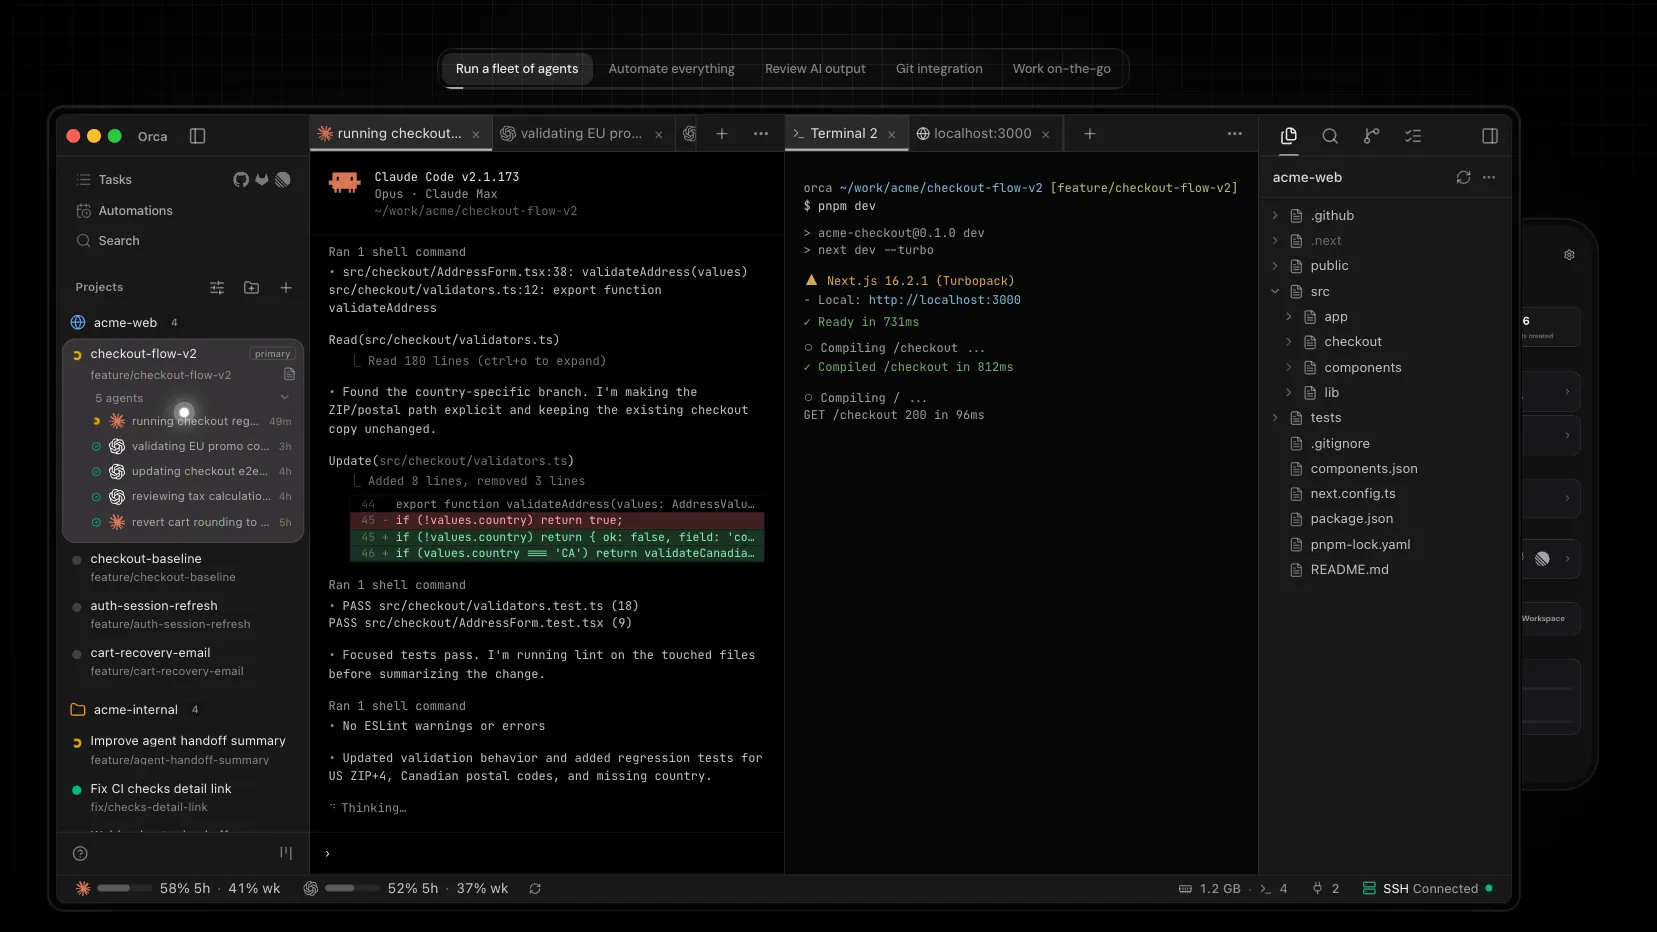
Task: Open 'Fix CI checks detail link' workspace
Action: point(182,797)
